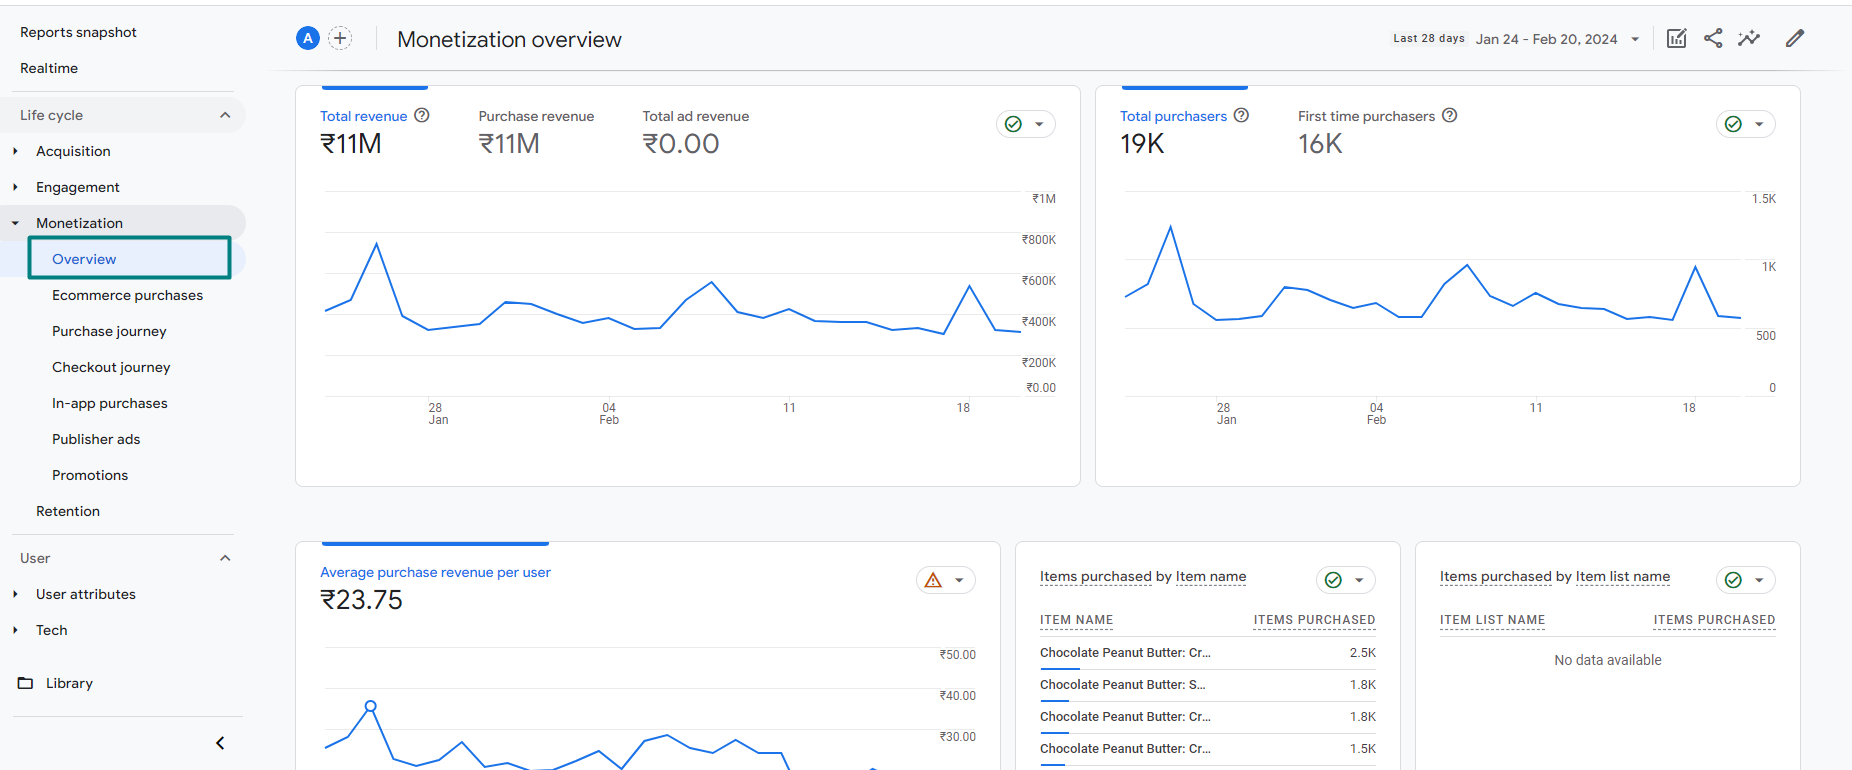Image resolution: width=1852 pixels, height=770 pixels.
Task: Click the share this report icon
Action: (1713, 39)
